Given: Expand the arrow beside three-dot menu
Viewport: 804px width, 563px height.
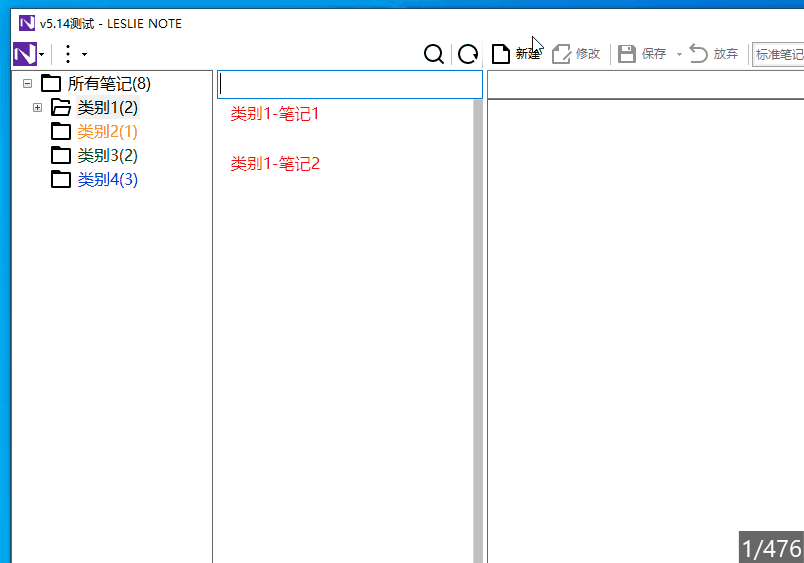Looking at the screenshot, I should tap(85, 54).
